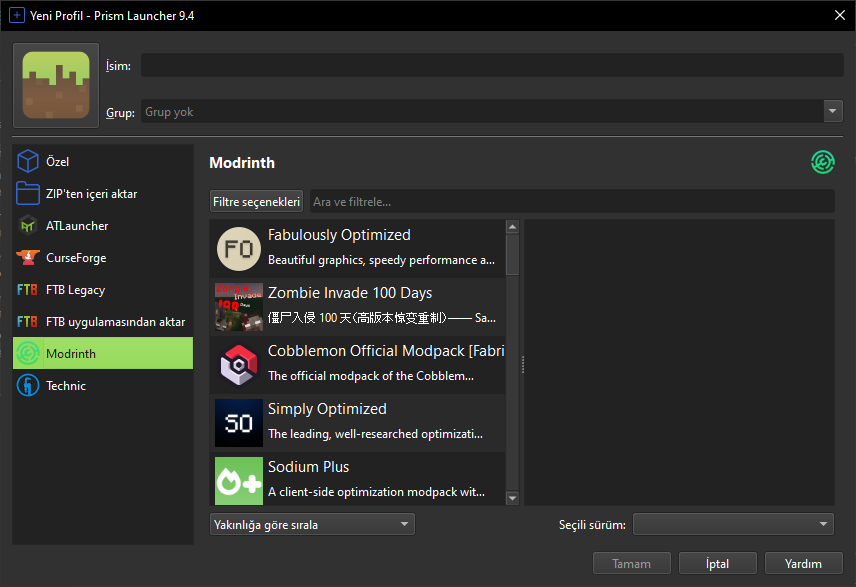Click the Filtre seçenekleri button

[x=257, y=201]
